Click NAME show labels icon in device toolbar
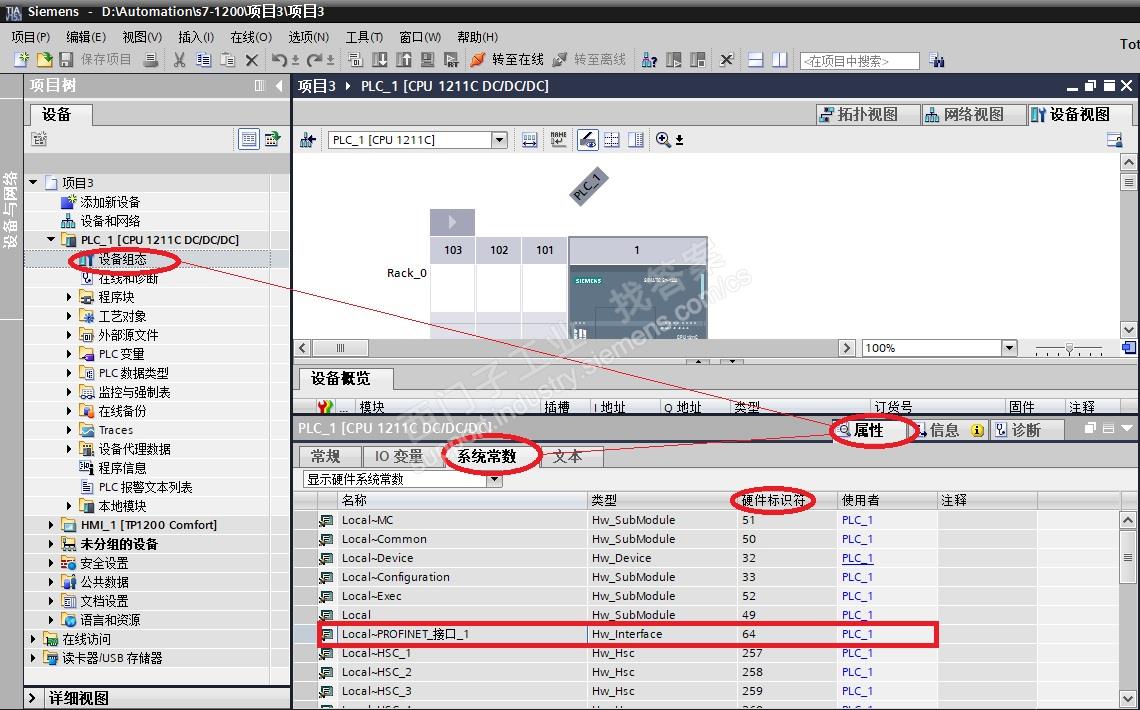The width and height of the screenshot is (1140, 710). tap(558, 140)
